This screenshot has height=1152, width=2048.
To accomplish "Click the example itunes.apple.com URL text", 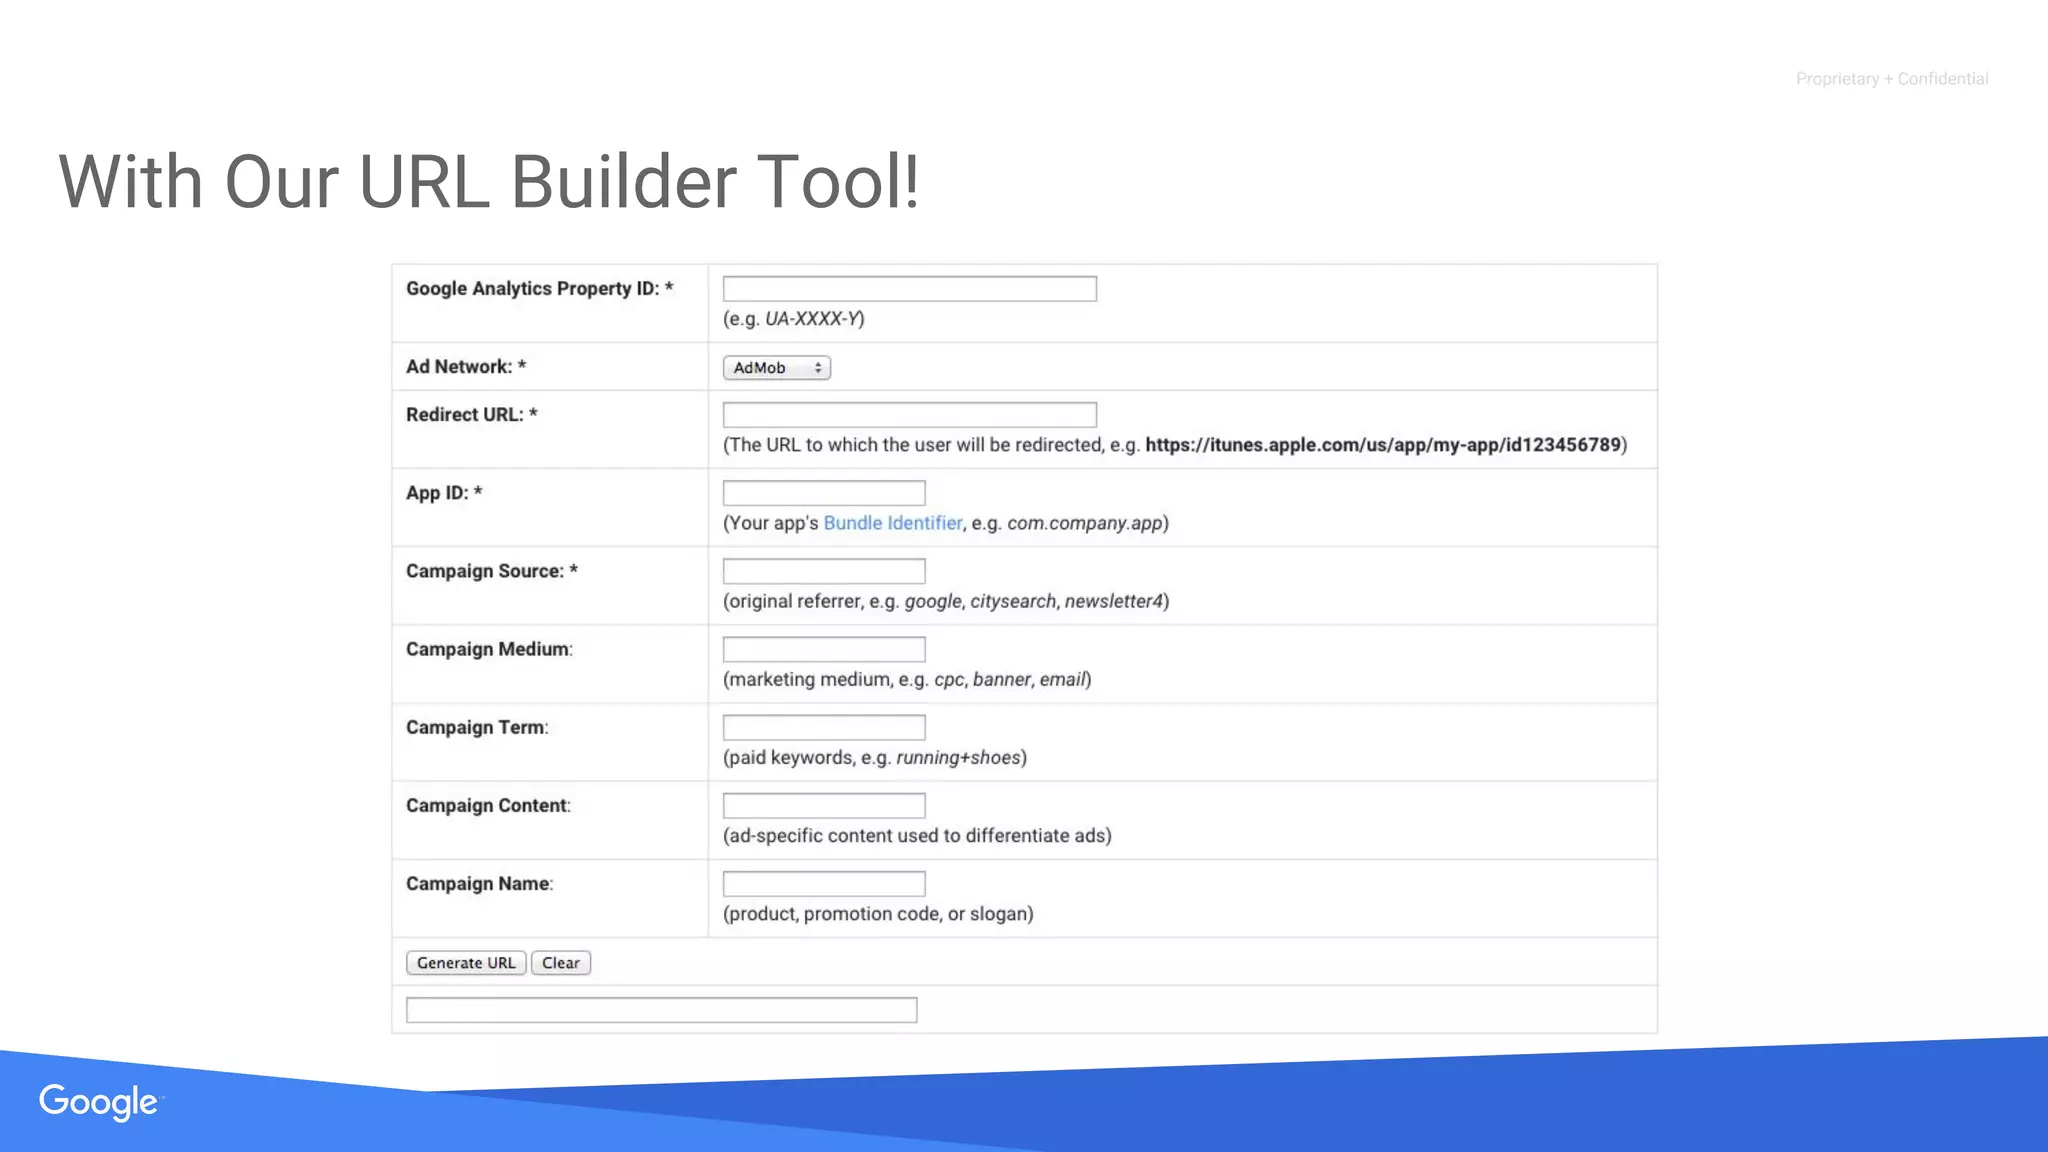I will 1383,445.
